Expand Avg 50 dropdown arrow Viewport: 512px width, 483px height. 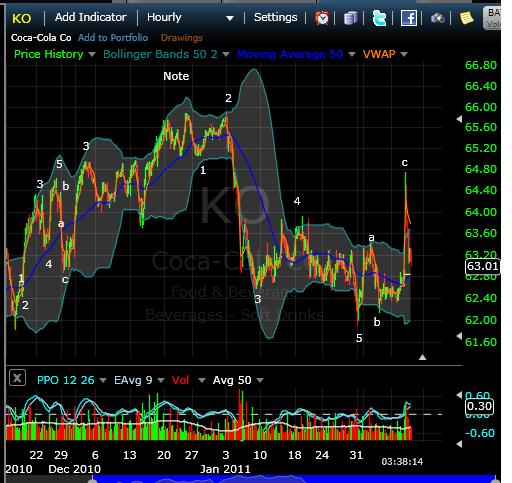[x=260, y=380]
